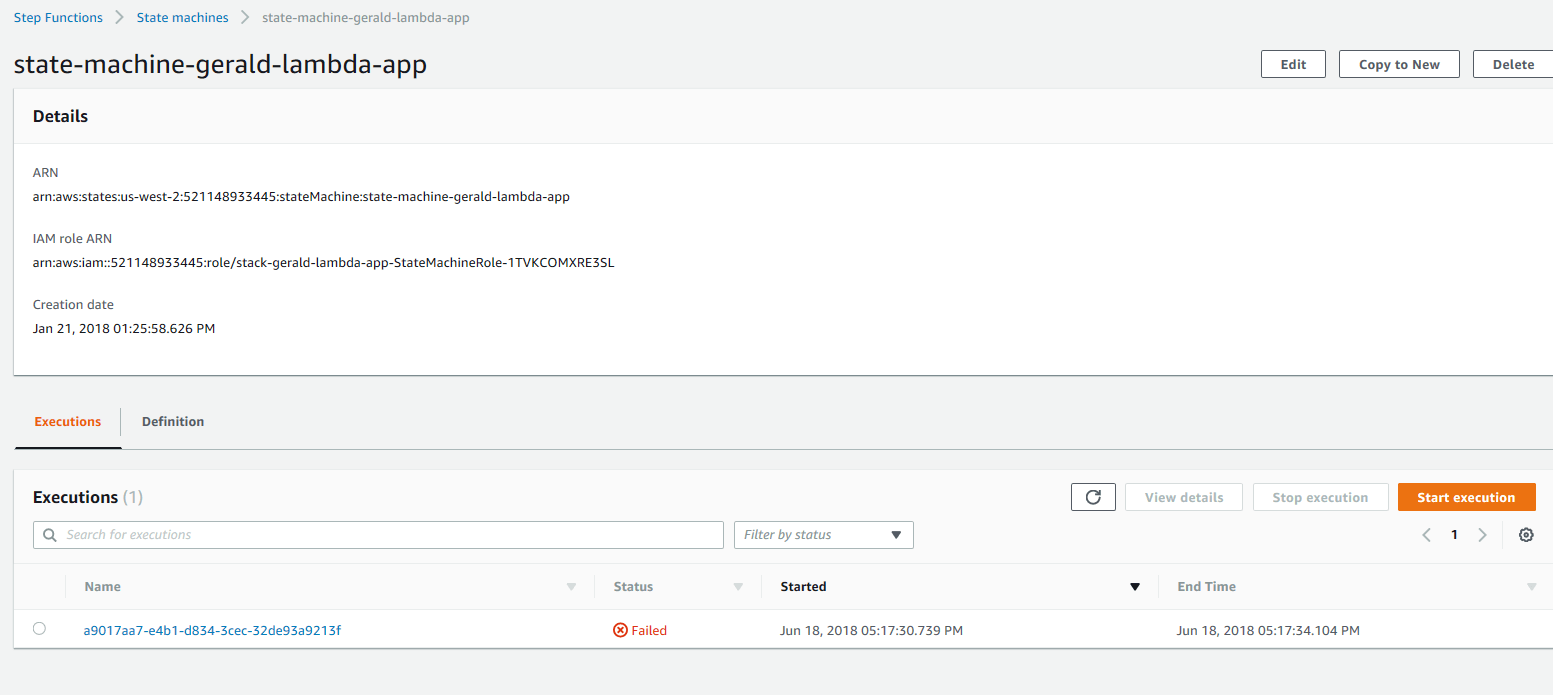Click the Failed status error icon
1553x695 pixels.
[620, 630]
